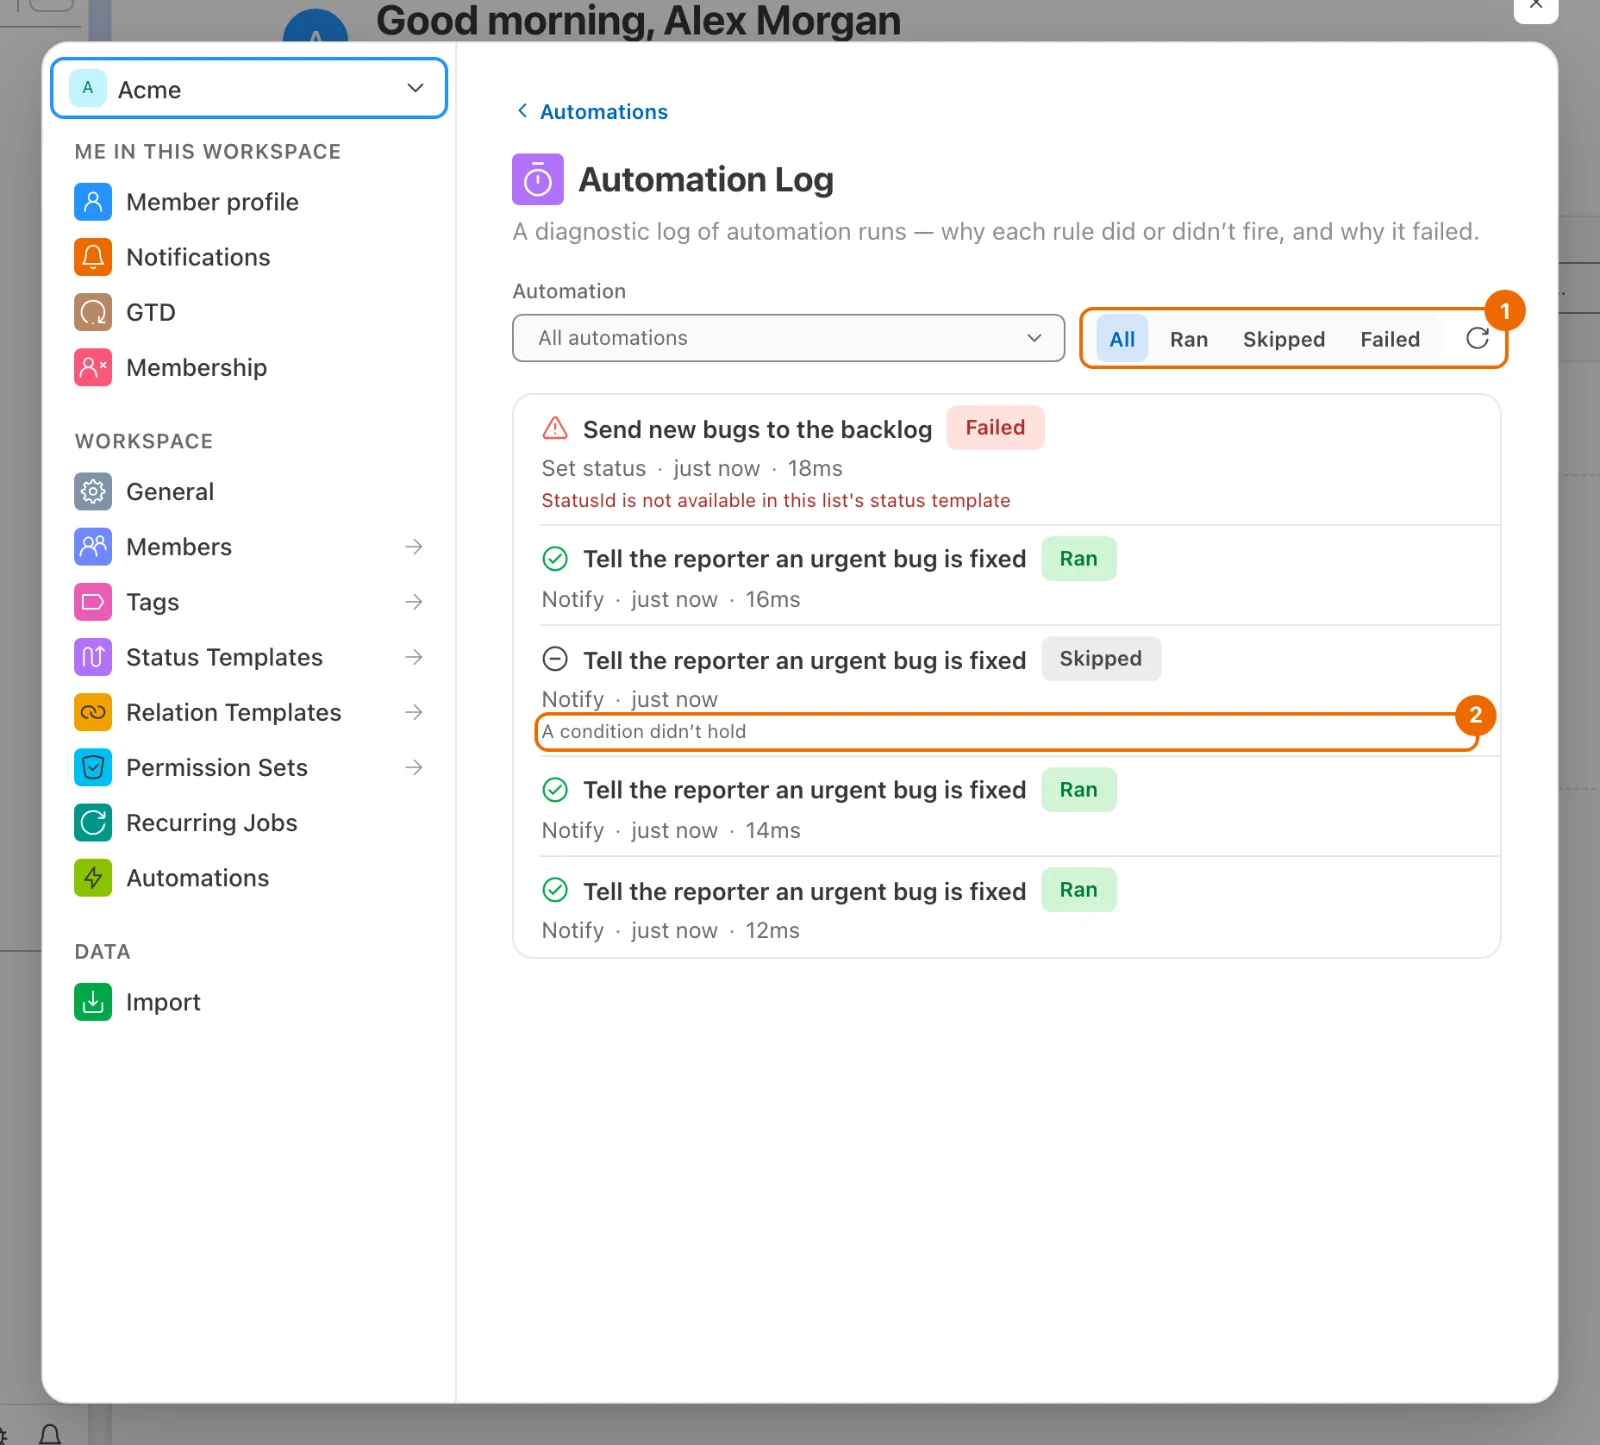This screenshot has width=1600, height=1445.
Task: Open the Recurring Jobs label
Action: coord(212,823)
